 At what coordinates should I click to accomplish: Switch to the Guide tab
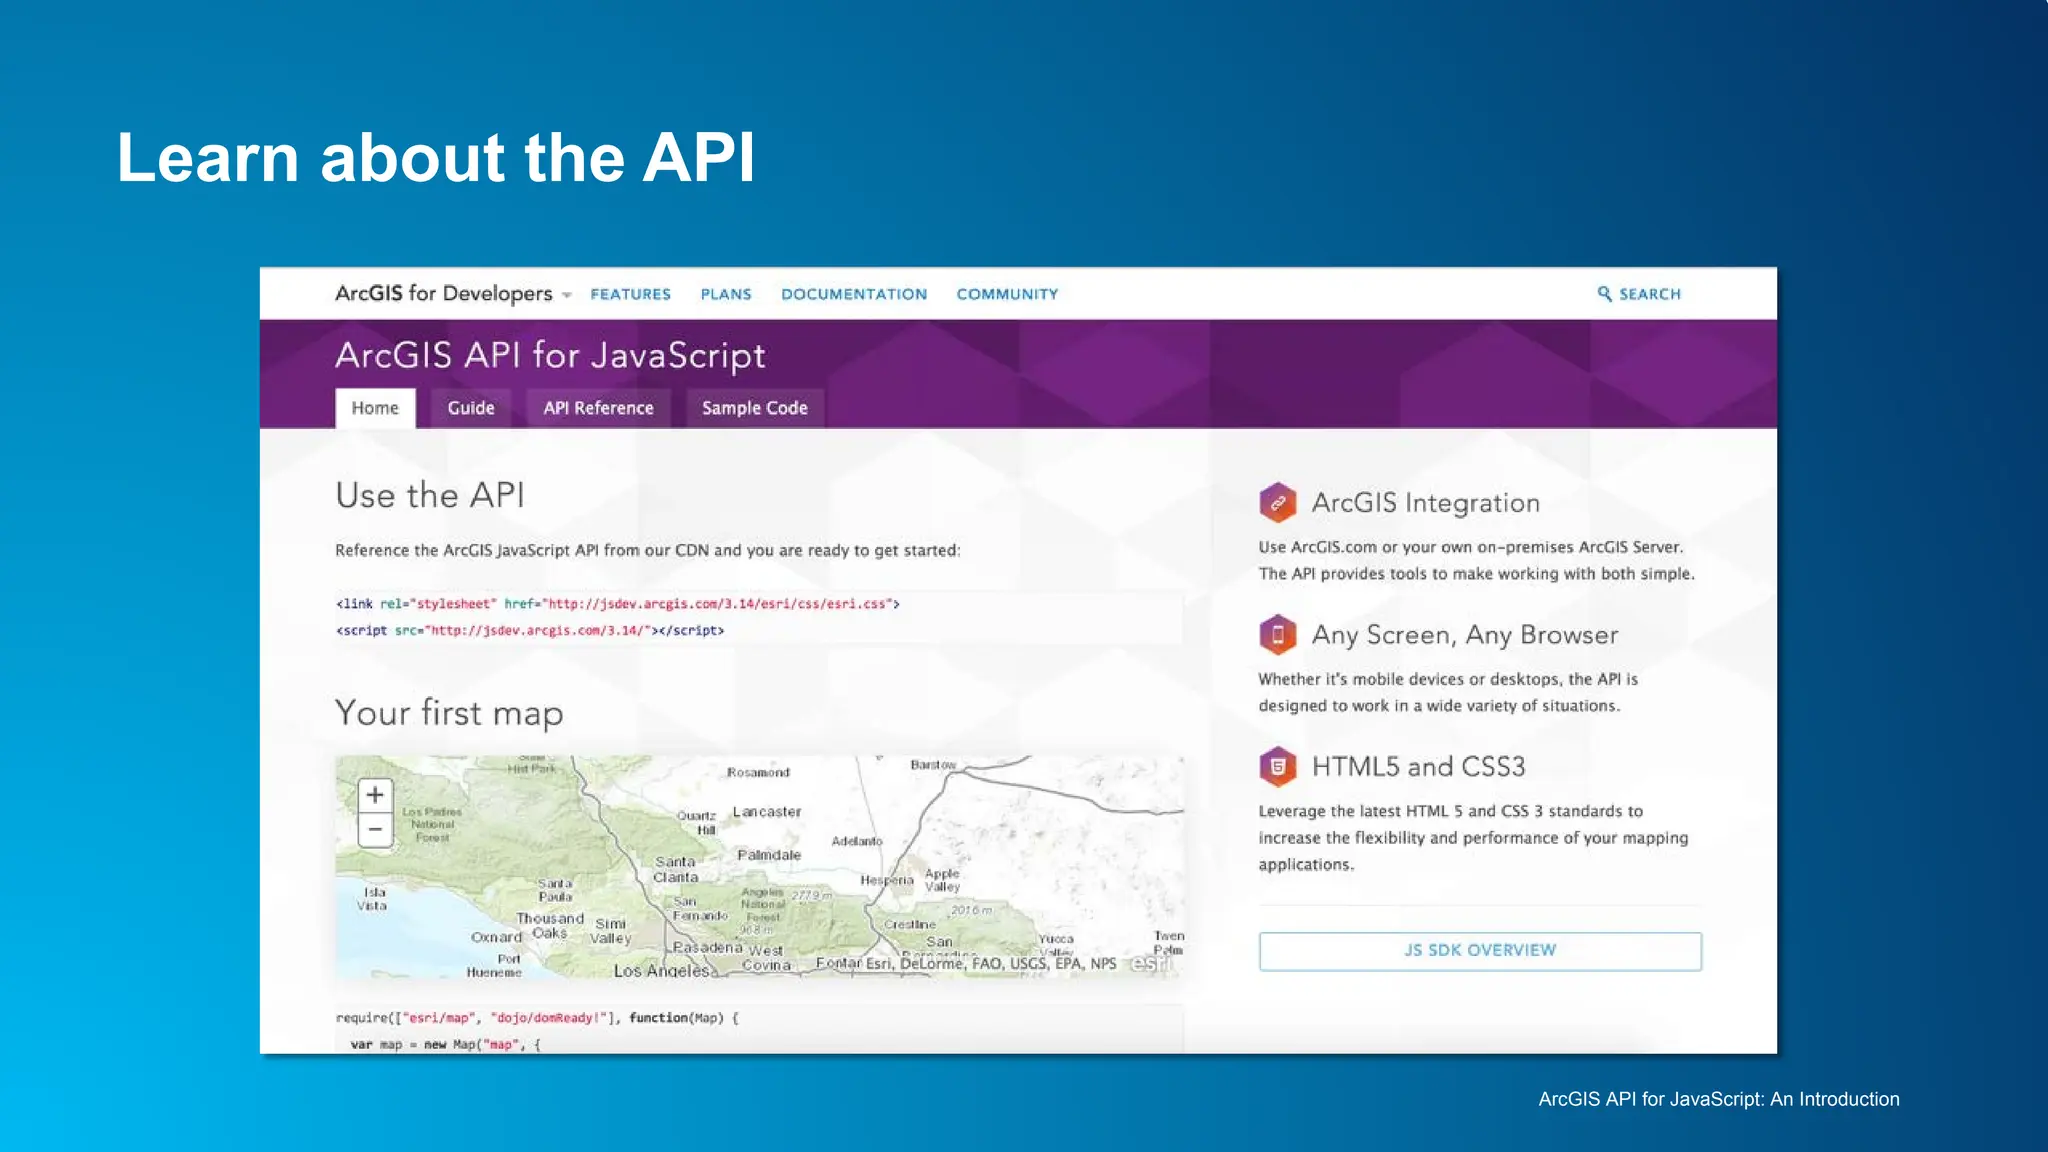(471, 408)
